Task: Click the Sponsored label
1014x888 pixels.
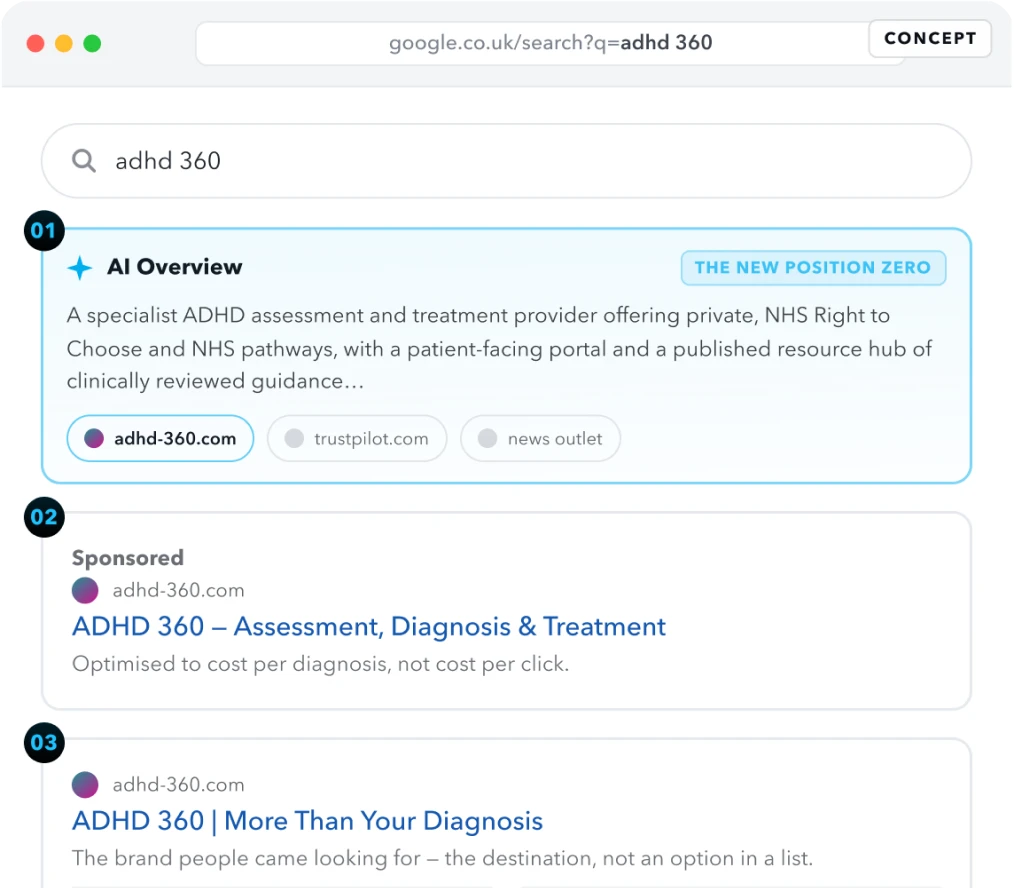Action: 127,558
